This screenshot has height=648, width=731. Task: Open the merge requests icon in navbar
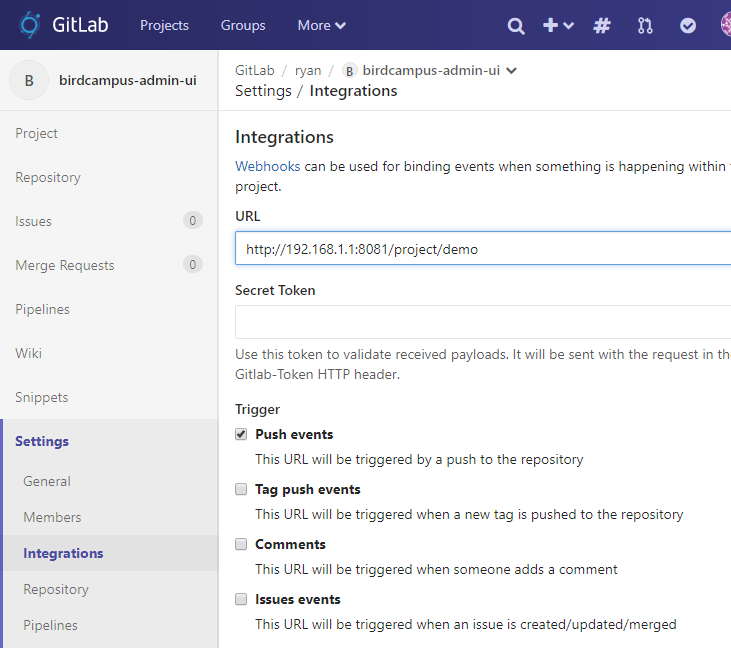(645, 26)
